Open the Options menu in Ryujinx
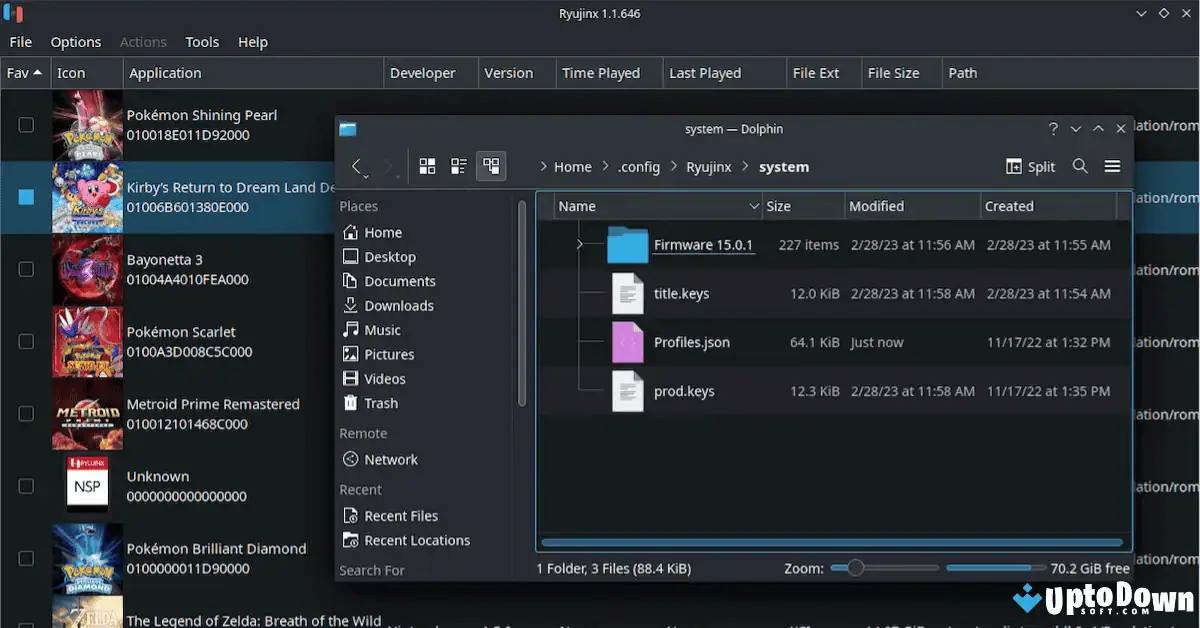Screen dimensions: 1200x628 [x=76, y=42]
